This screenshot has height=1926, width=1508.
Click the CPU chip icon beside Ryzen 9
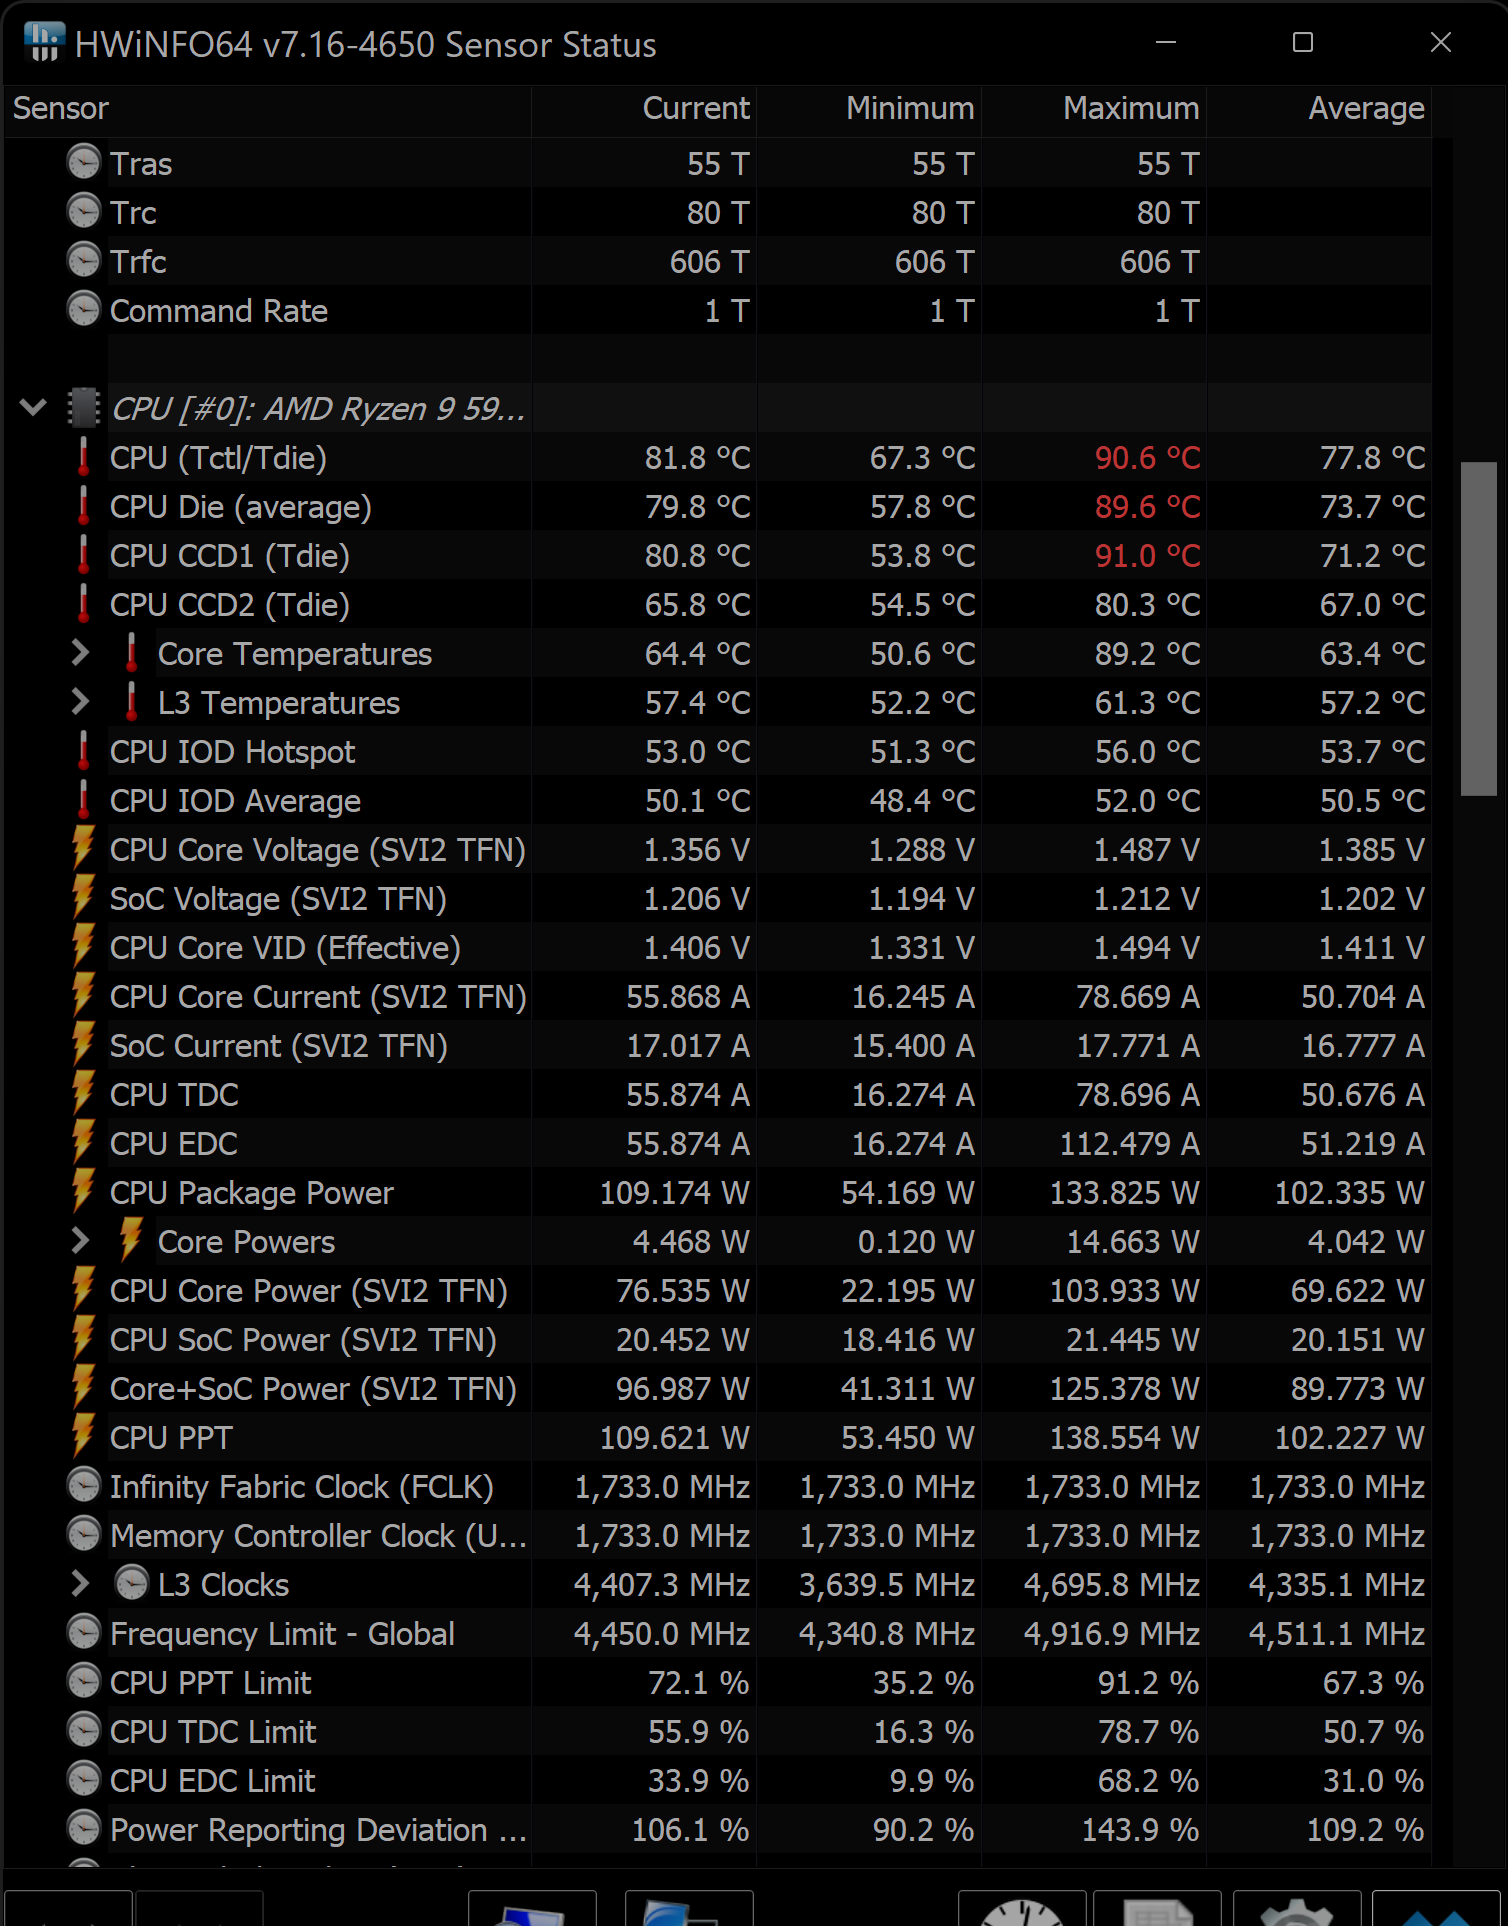(84, 408)
